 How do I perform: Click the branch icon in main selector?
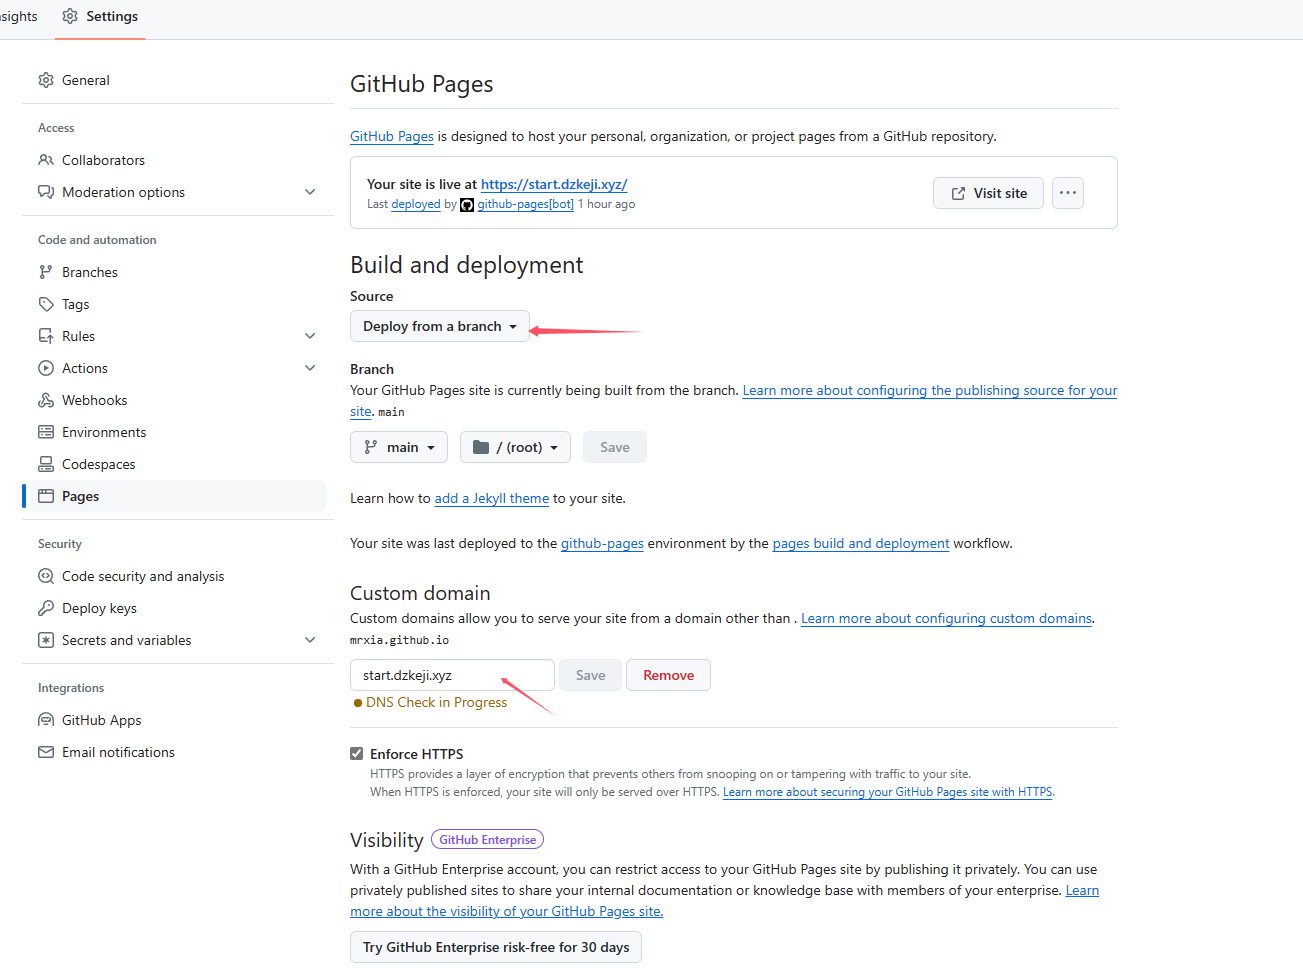(371, 447)
